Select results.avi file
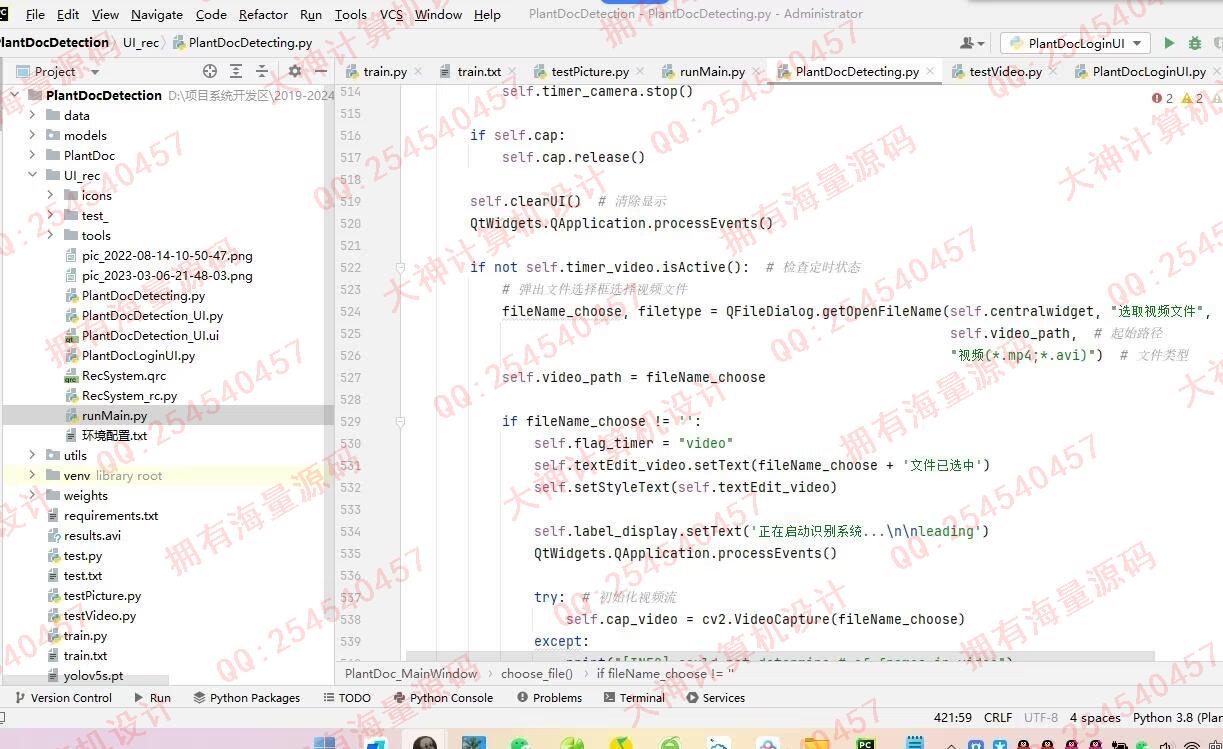Screen dimensions: 1223x749 pyautogui.click(x=92, y=535)
